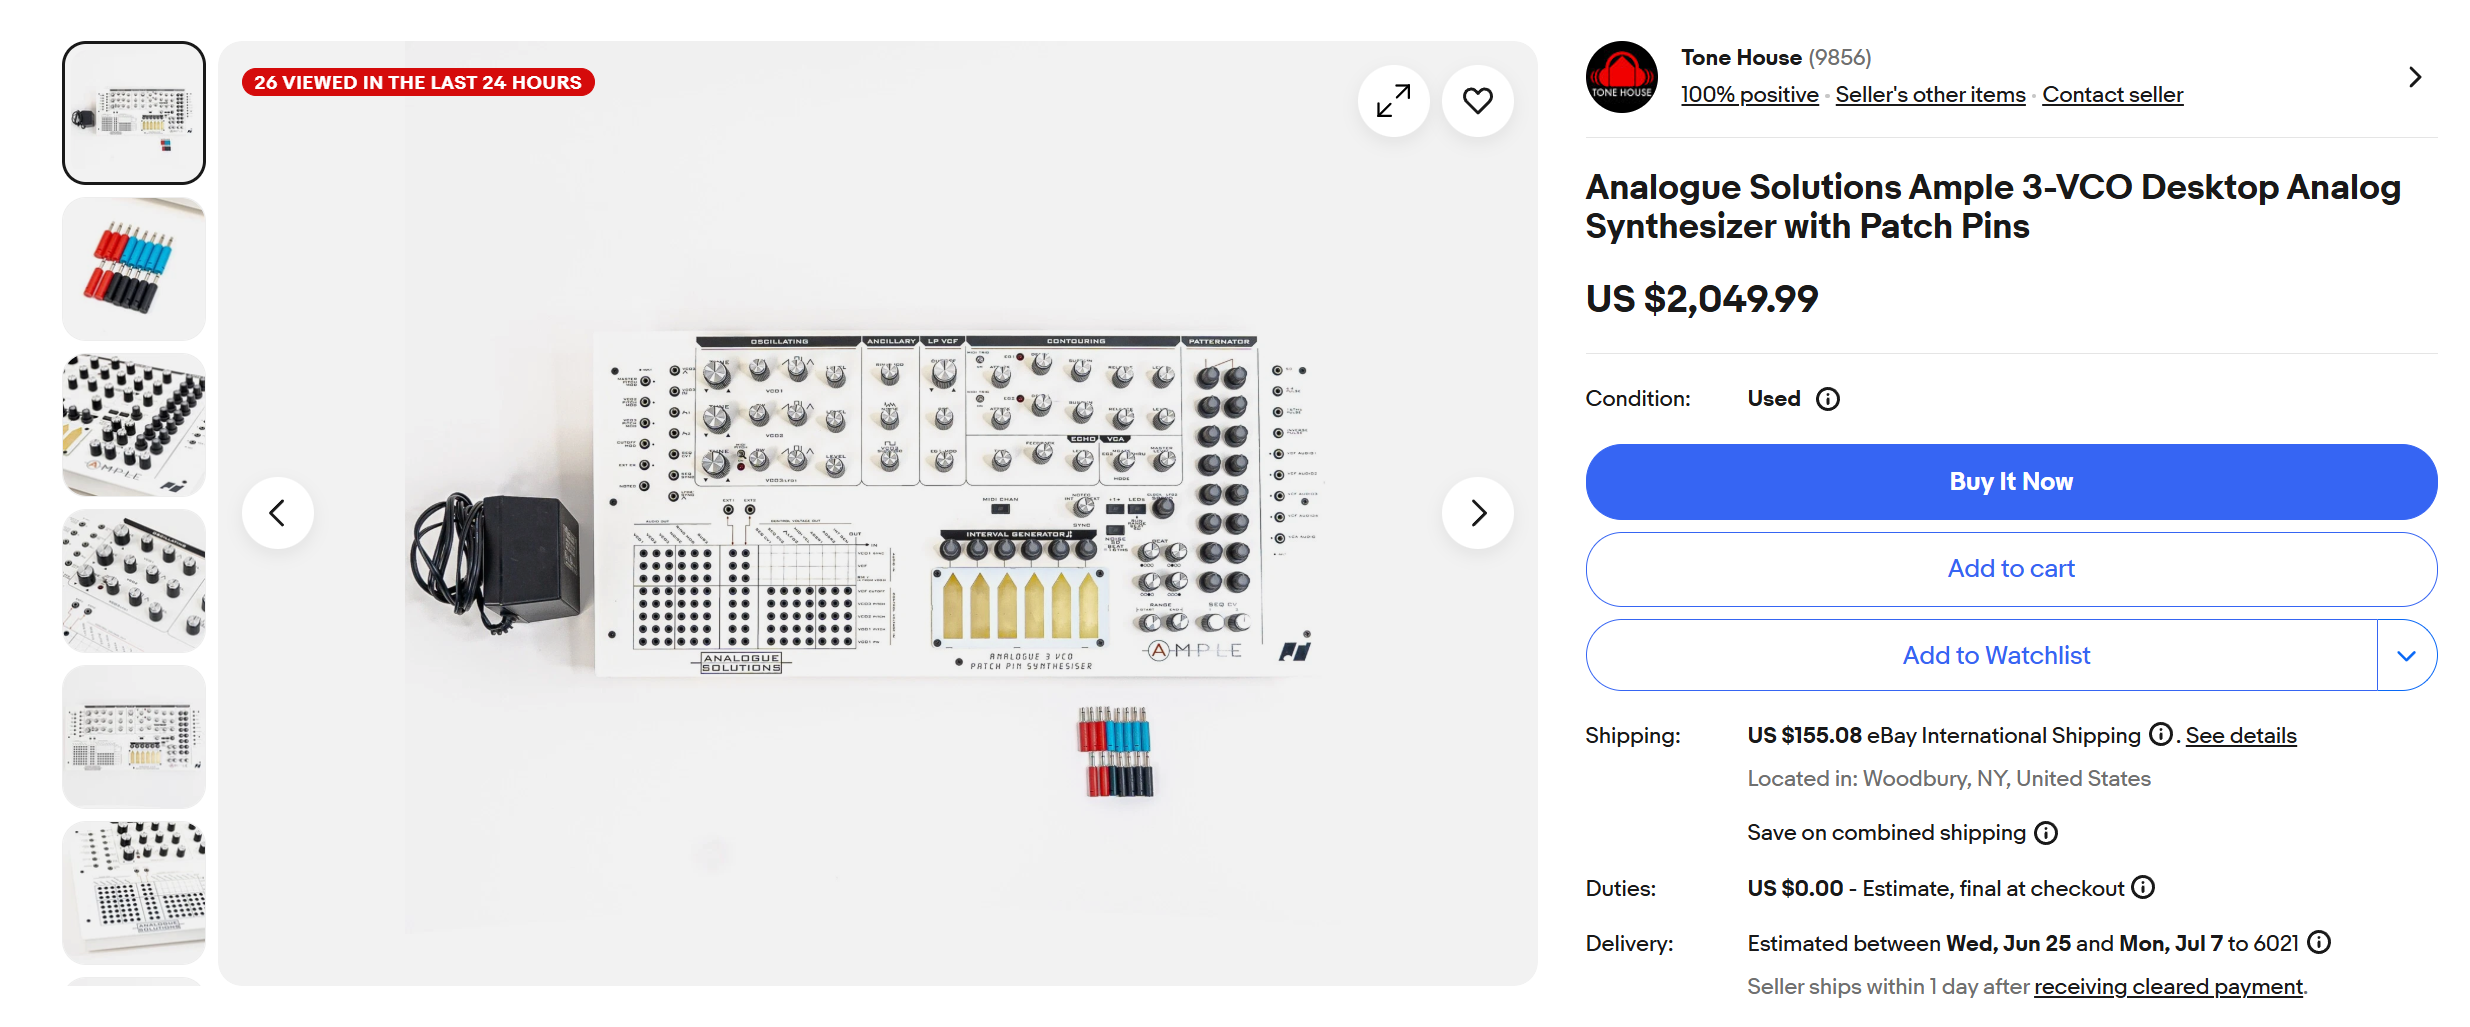Open See details shipping link
Viewport: 2470px width, 1027px height.
coord(2240,736)
